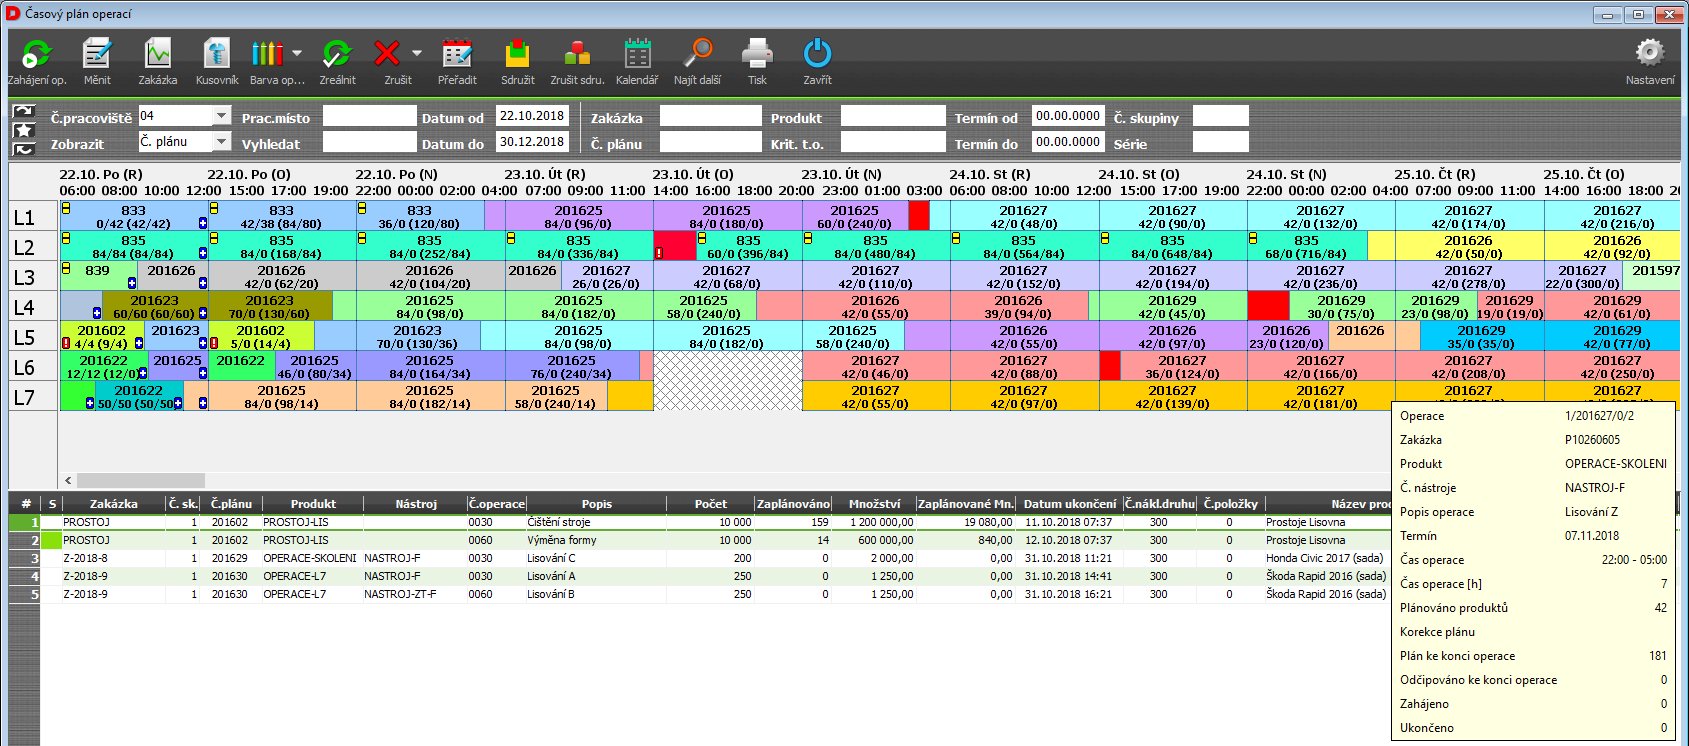Image resolution: width=1689 pixels, height=746 pixels.
Task: Click the Vyhledat search field
Action: (x=369, y=142)
